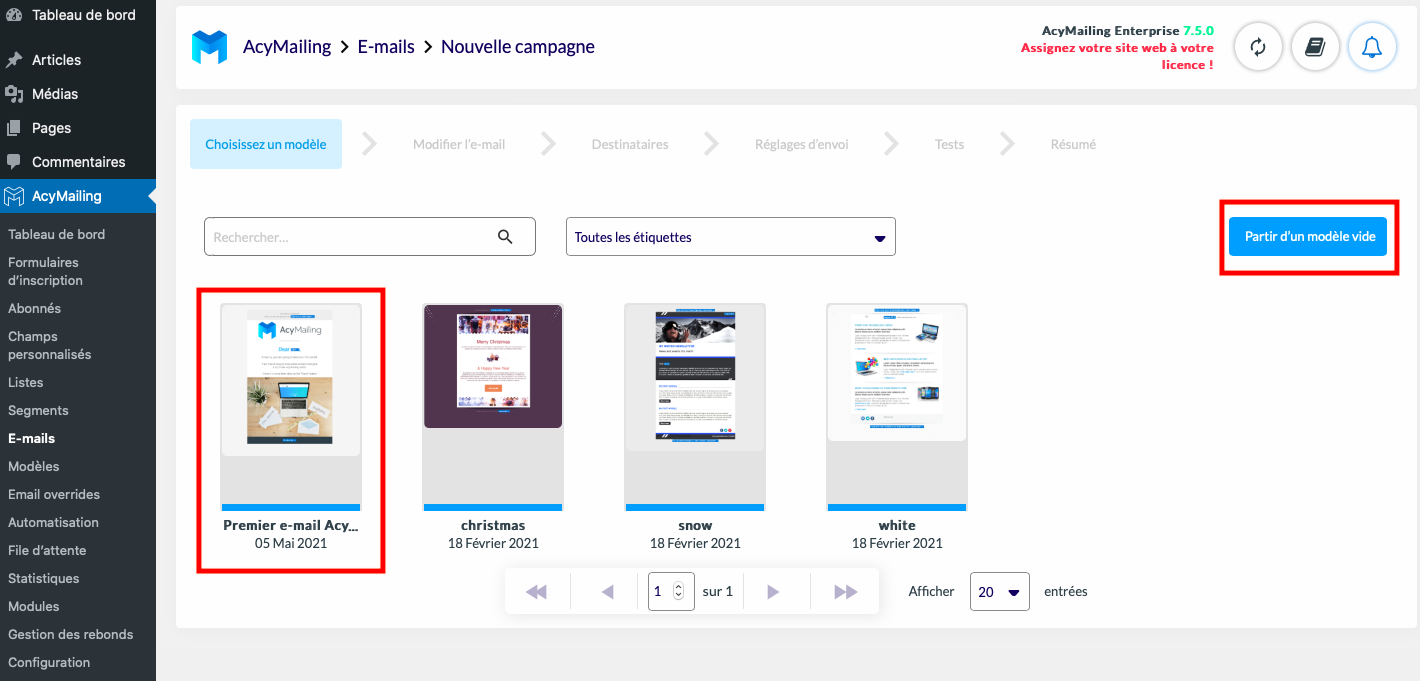Follow the E-mails breadcrumb link
Screen dimensions: 1420x681
386,46
